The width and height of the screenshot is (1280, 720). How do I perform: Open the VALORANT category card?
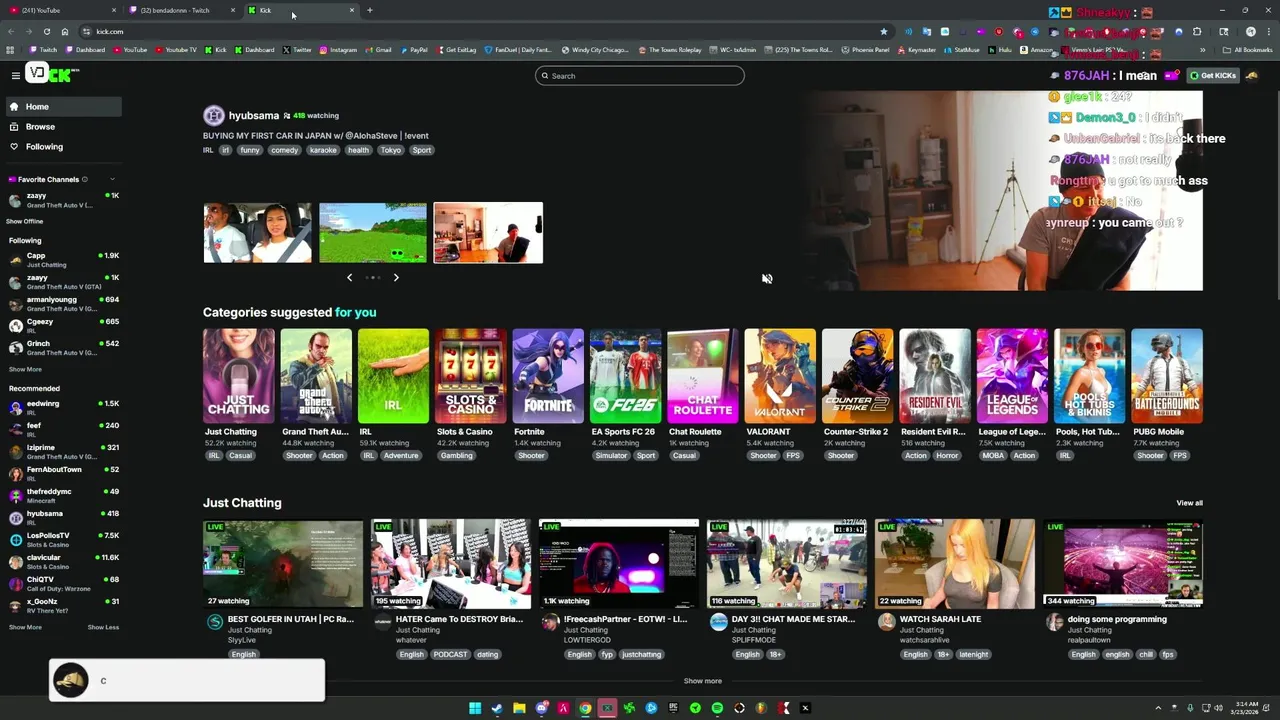780,376
